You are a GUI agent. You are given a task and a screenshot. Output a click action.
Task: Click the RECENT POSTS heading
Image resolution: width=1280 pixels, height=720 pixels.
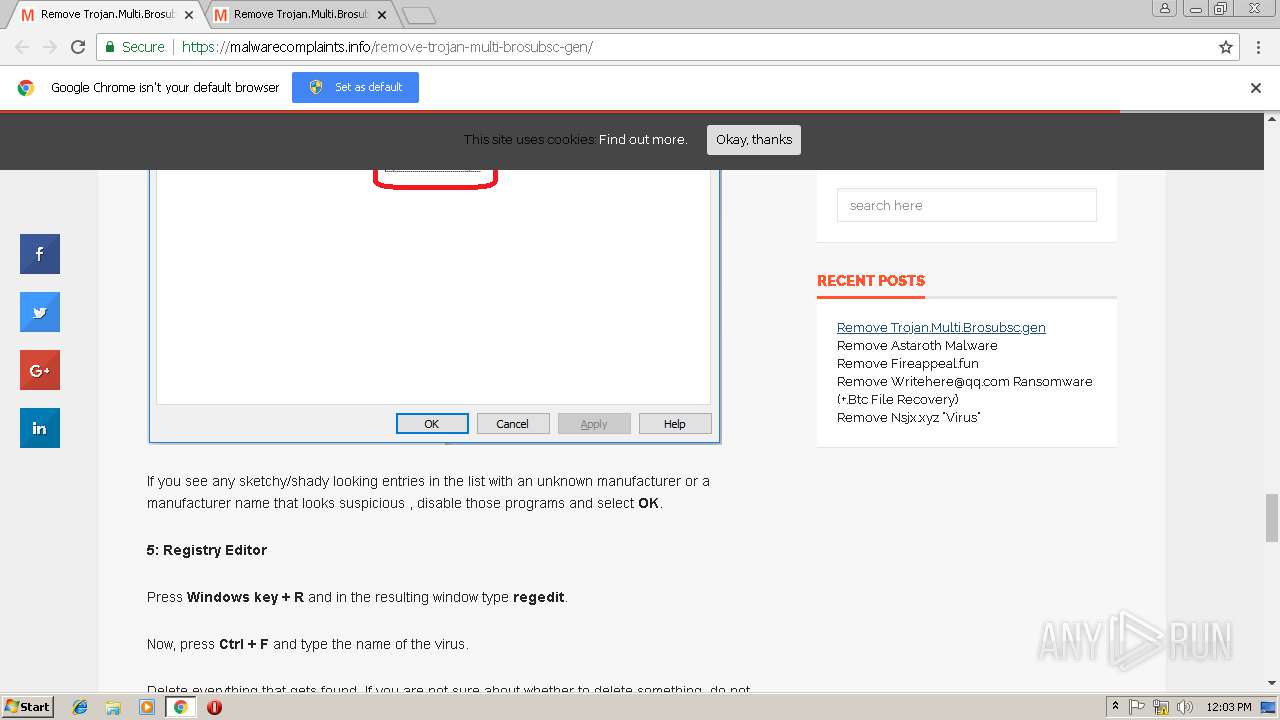pyautogui.click(x=871, y=281)
